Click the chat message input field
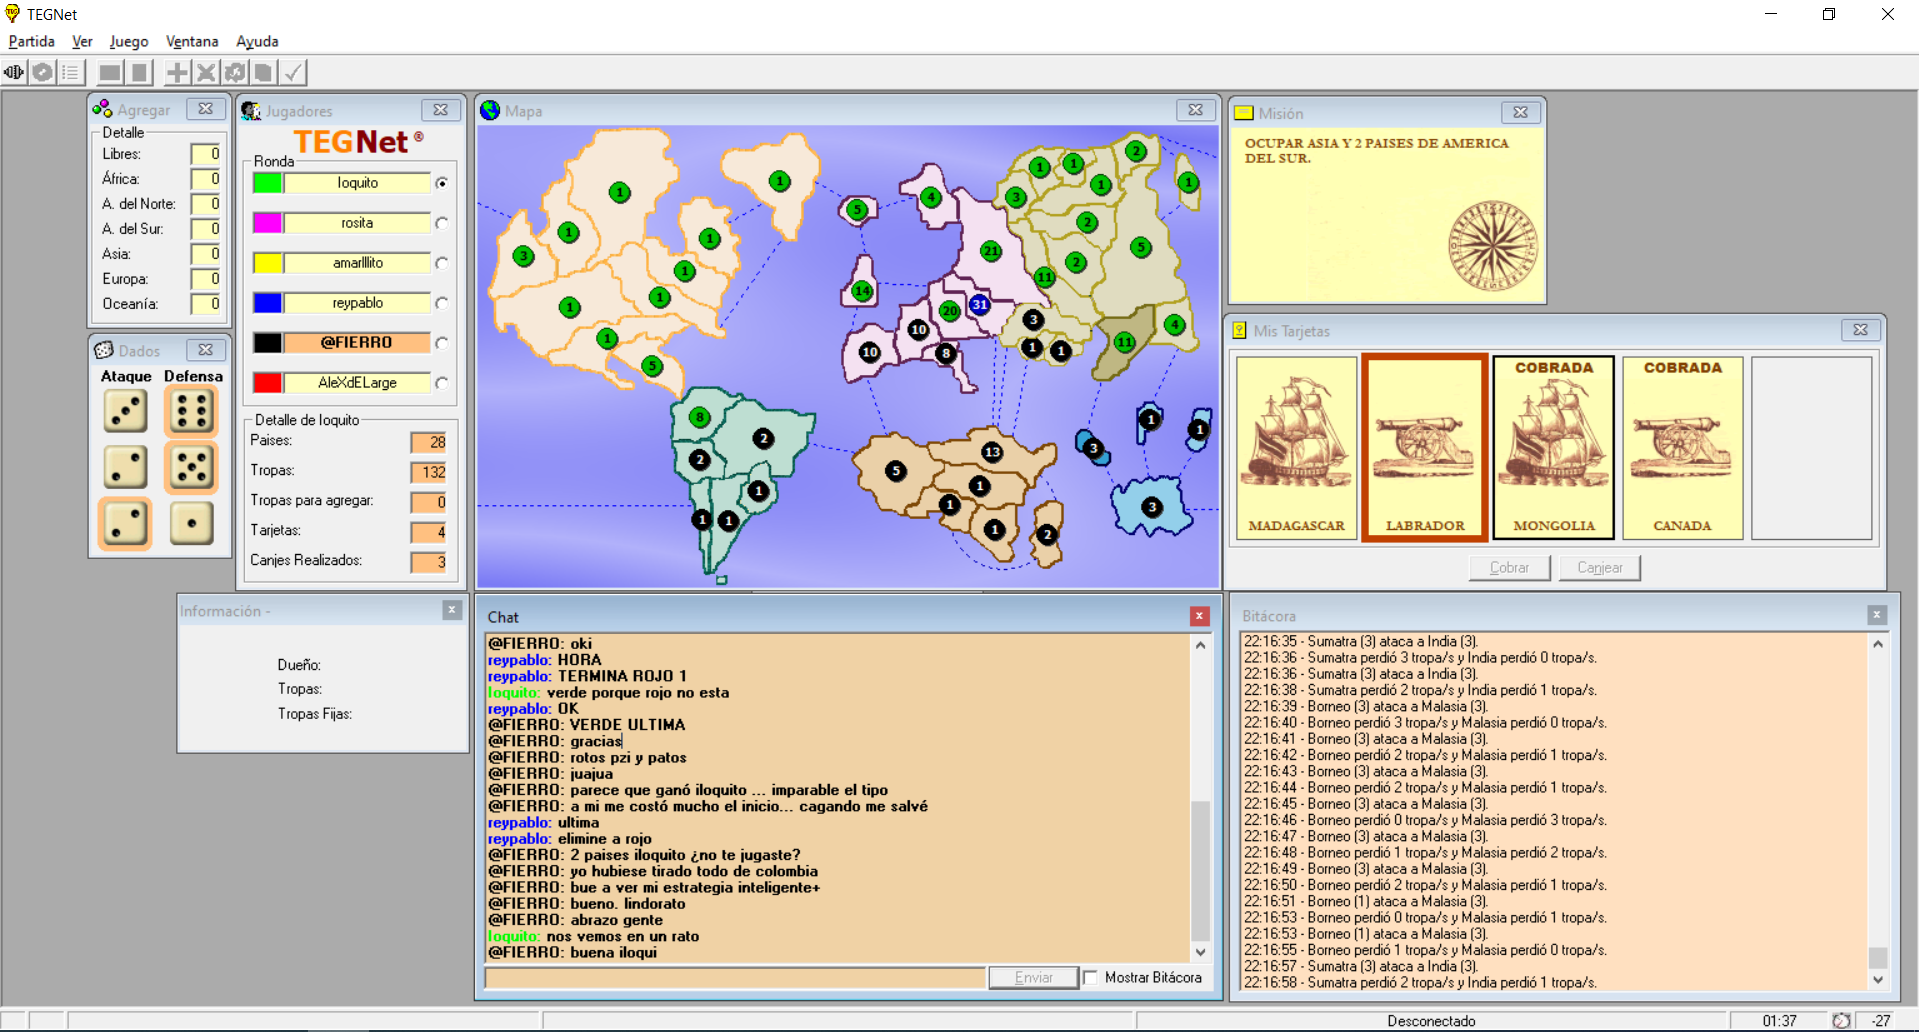The width and height of the screenshot is (1919, 1032). click(735, 977)
